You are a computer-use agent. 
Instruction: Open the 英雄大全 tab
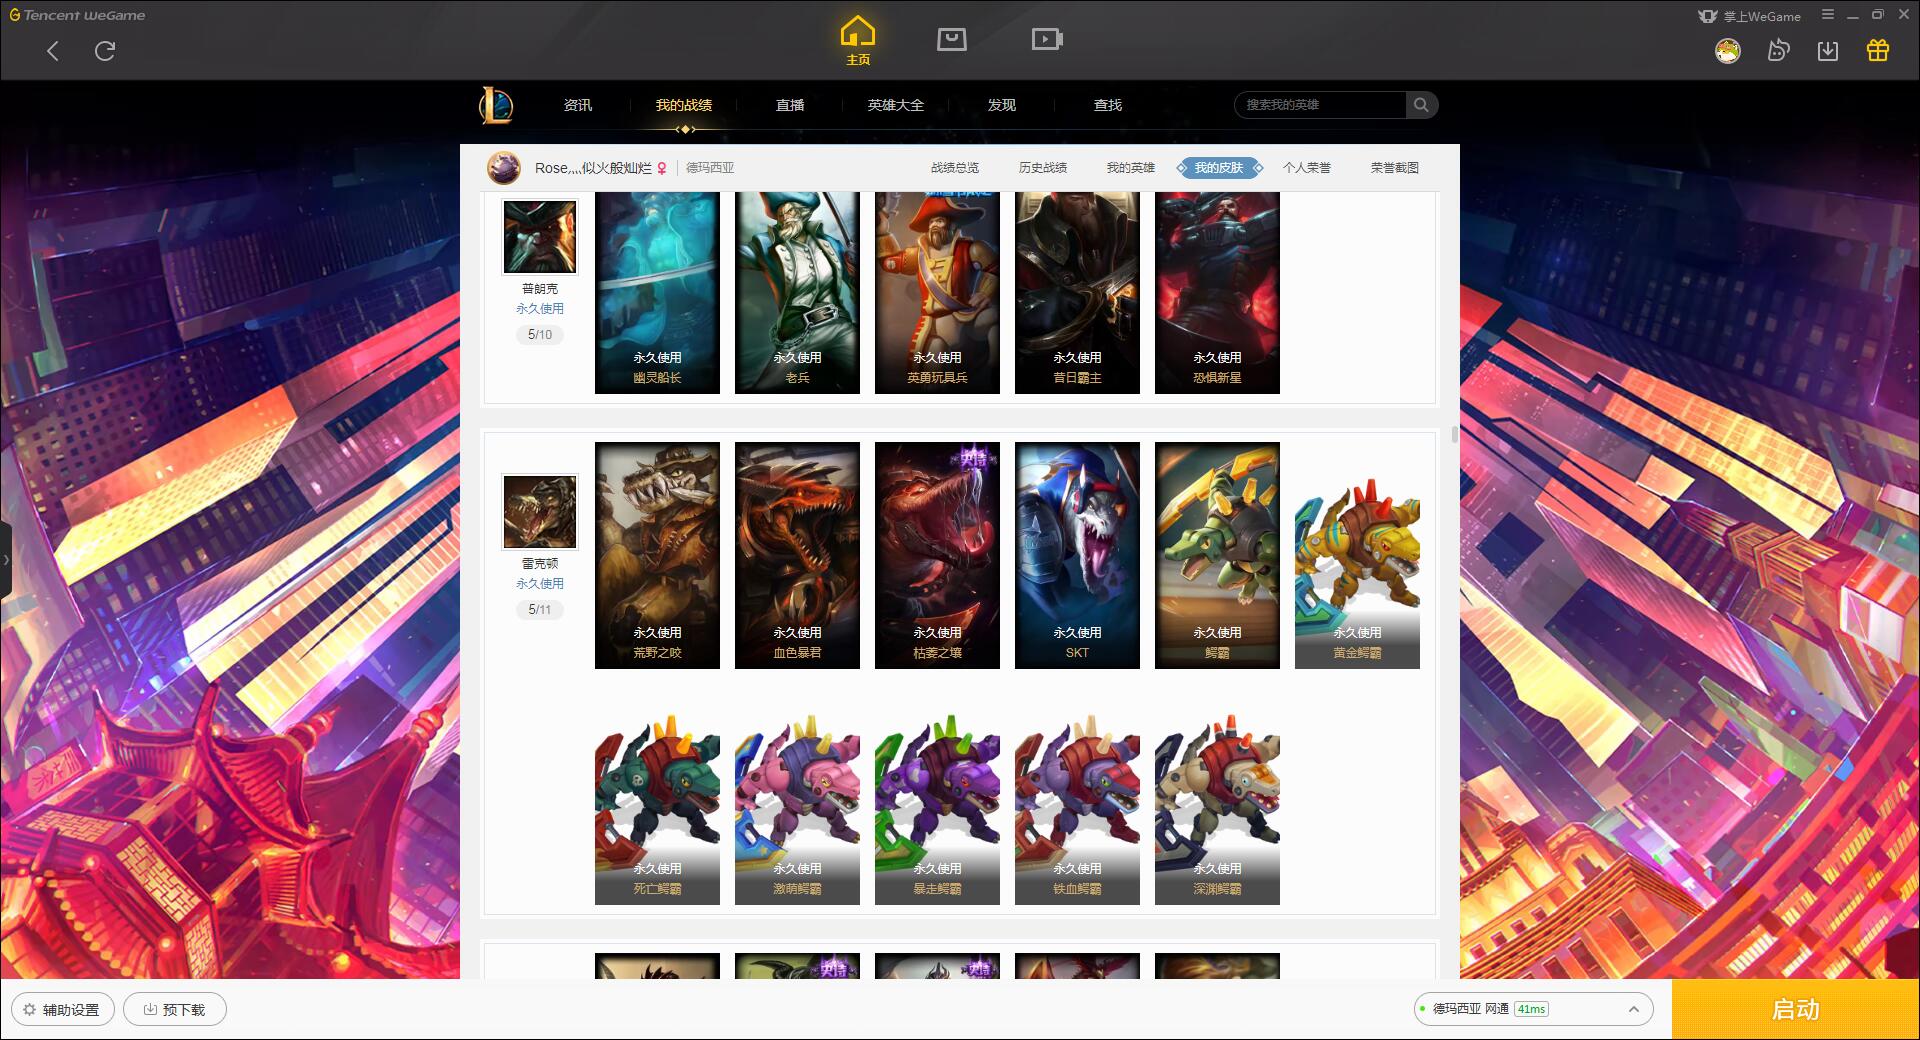point(896,105)
